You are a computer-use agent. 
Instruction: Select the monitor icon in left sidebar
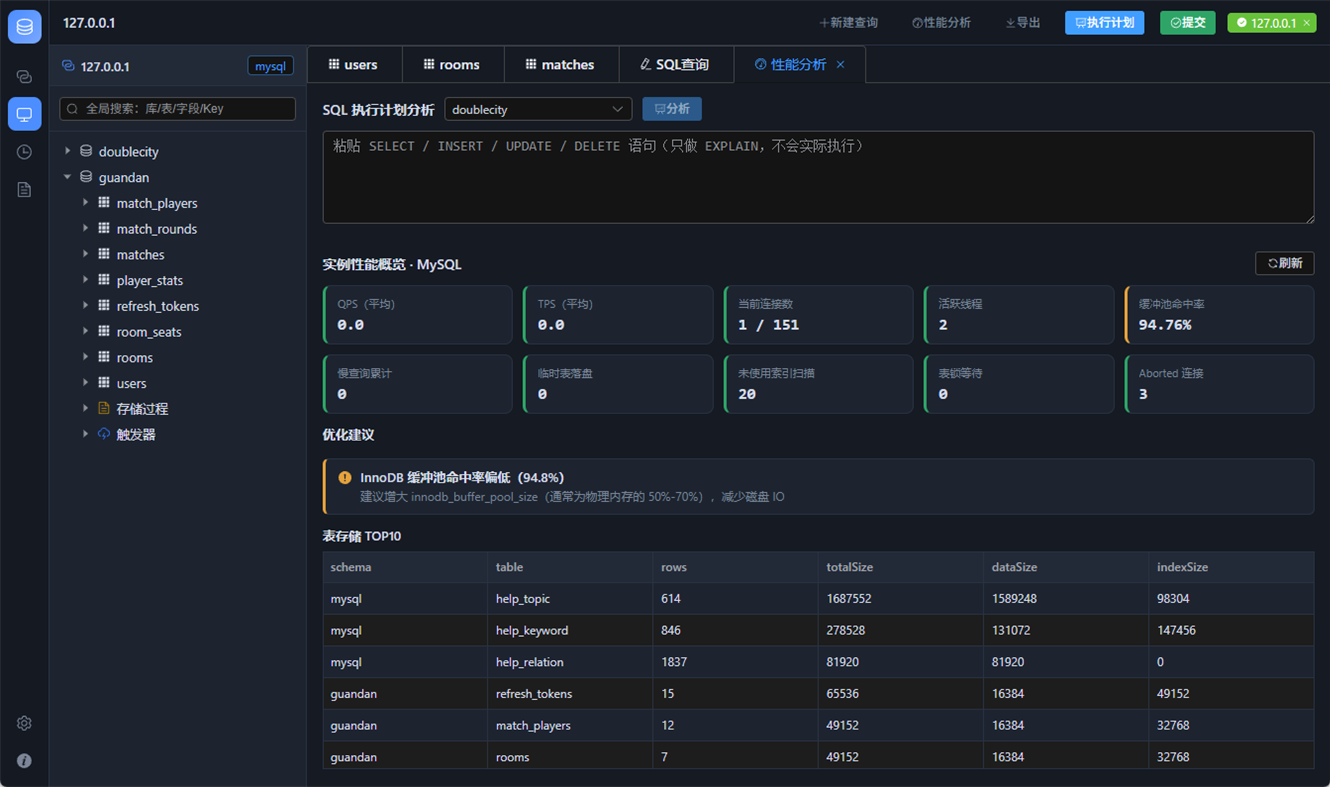(24, 114)
